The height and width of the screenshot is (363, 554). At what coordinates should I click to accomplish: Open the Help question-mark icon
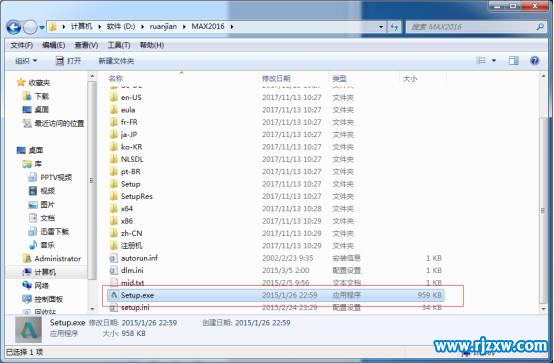point(535,61)
